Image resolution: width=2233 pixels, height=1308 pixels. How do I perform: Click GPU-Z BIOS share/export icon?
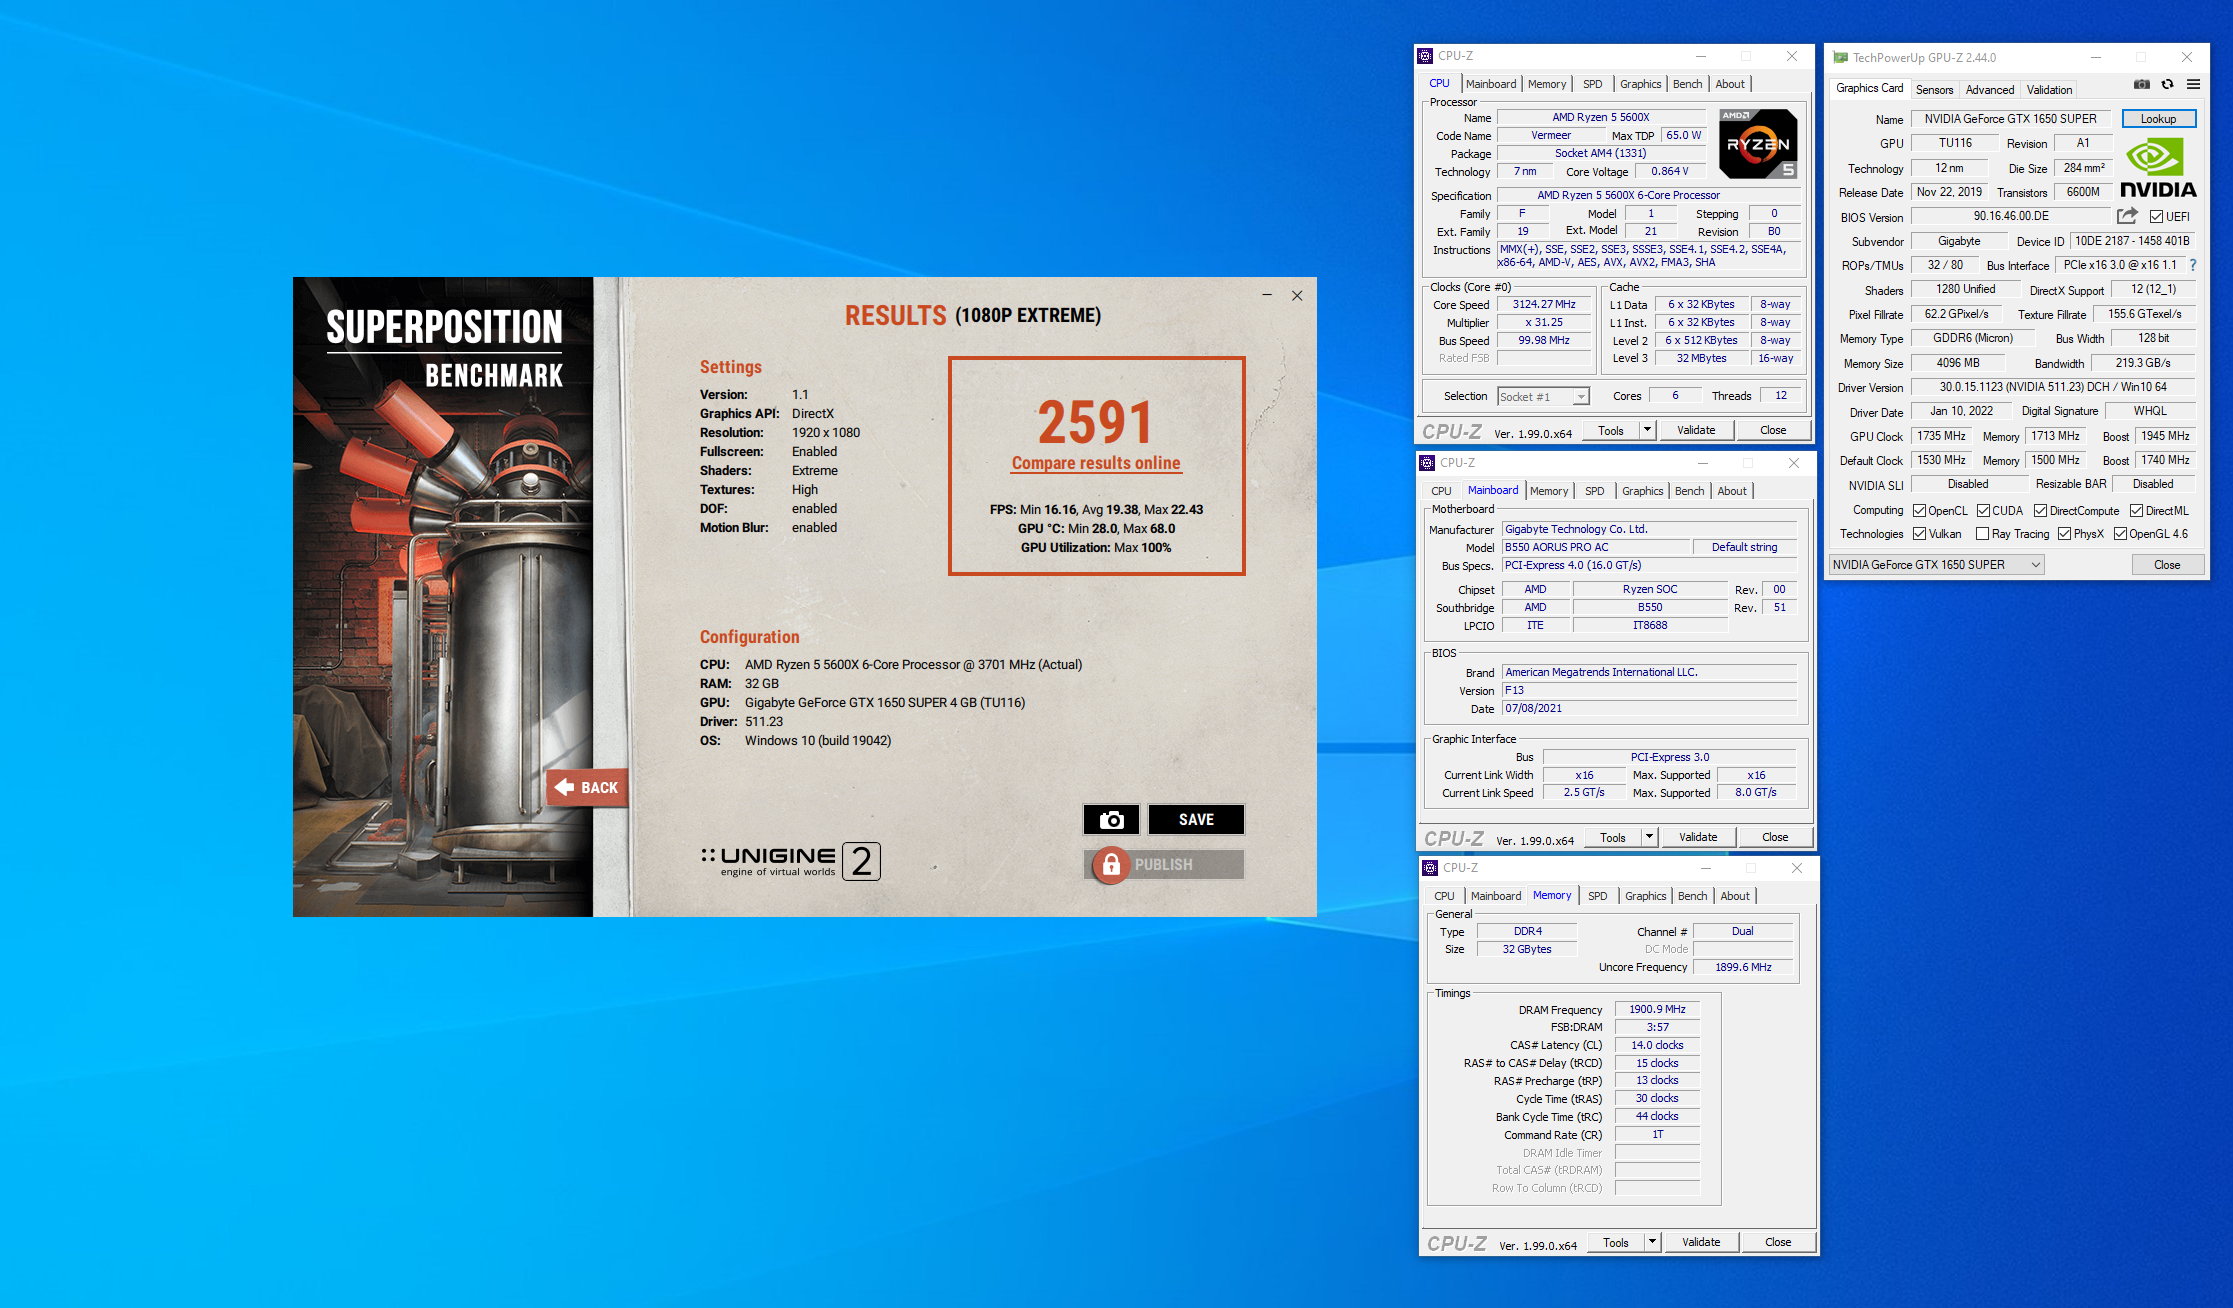pos(2127,216)
